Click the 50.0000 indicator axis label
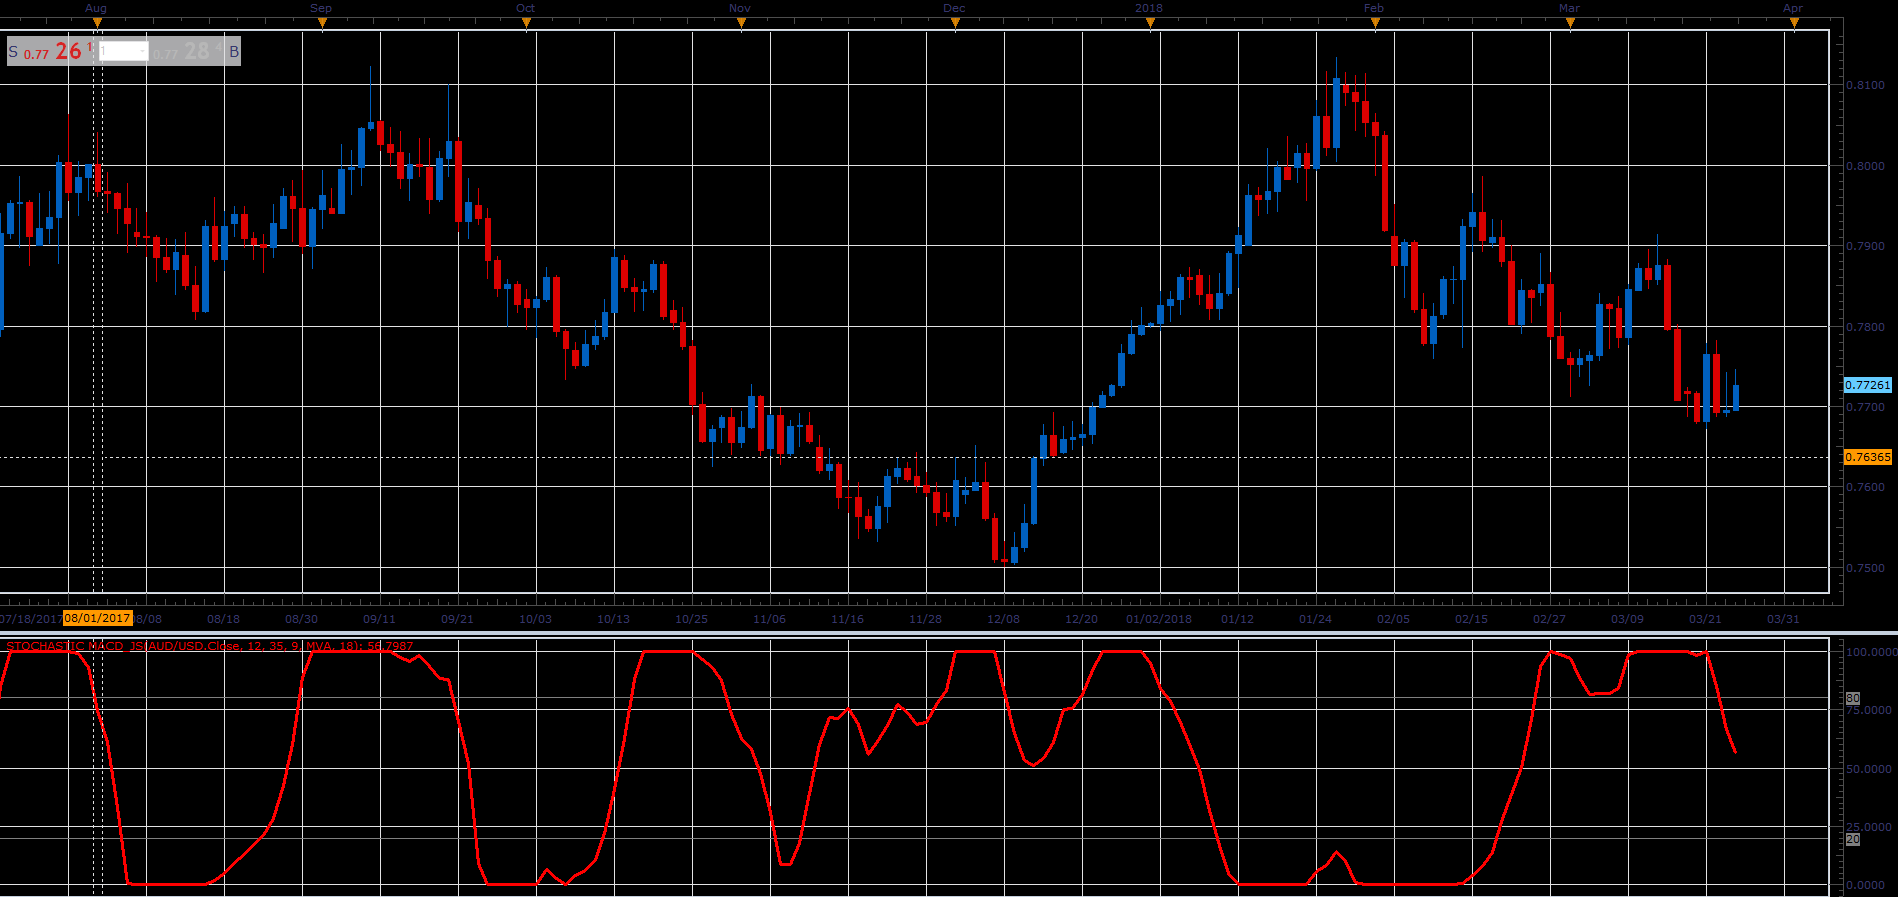The height and width of the screenshot is (897, 1898). pyautogui.click(x=1869, y=769)
